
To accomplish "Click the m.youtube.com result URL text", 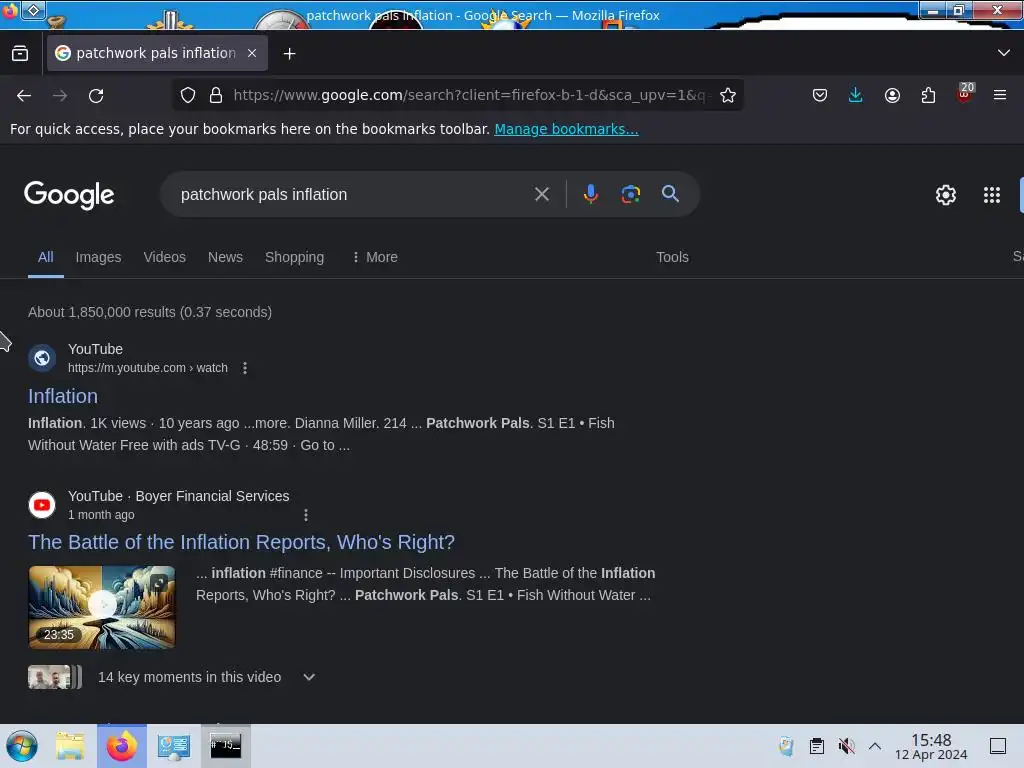I will (148, 368).
